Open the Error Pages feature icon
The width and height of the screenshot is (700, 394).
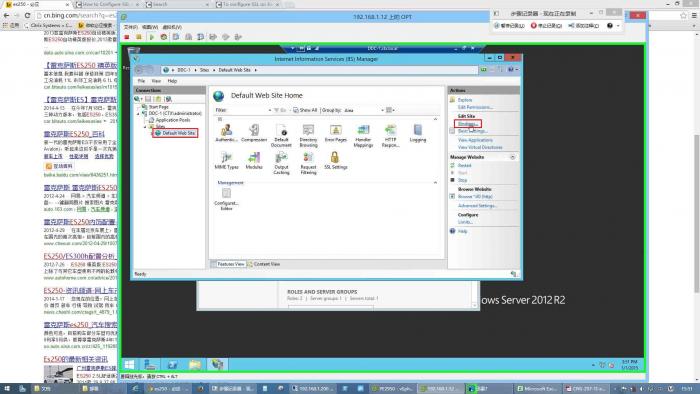(x=336, y=133)
